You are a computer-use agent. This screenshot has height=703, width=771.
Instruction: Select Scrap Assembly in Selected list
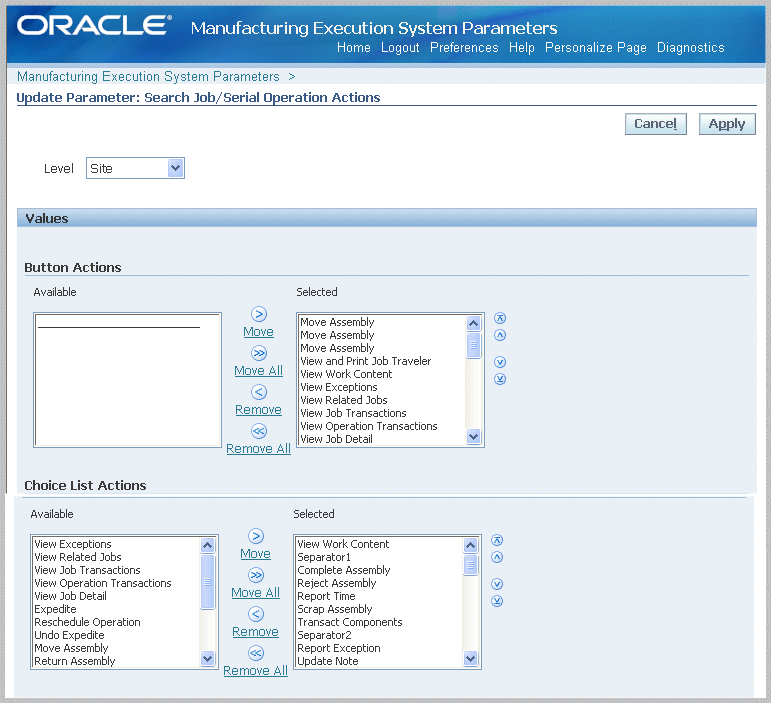[334, 609]
